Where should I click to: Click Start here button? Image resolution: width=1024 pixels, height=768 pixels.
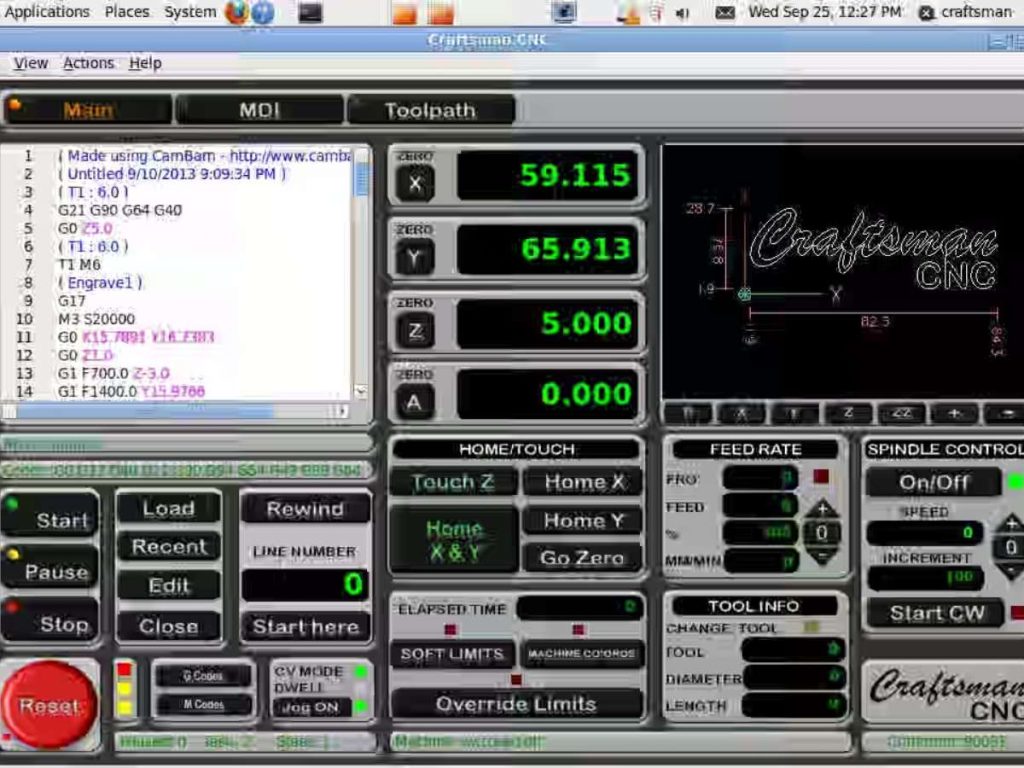click(306, 626)
